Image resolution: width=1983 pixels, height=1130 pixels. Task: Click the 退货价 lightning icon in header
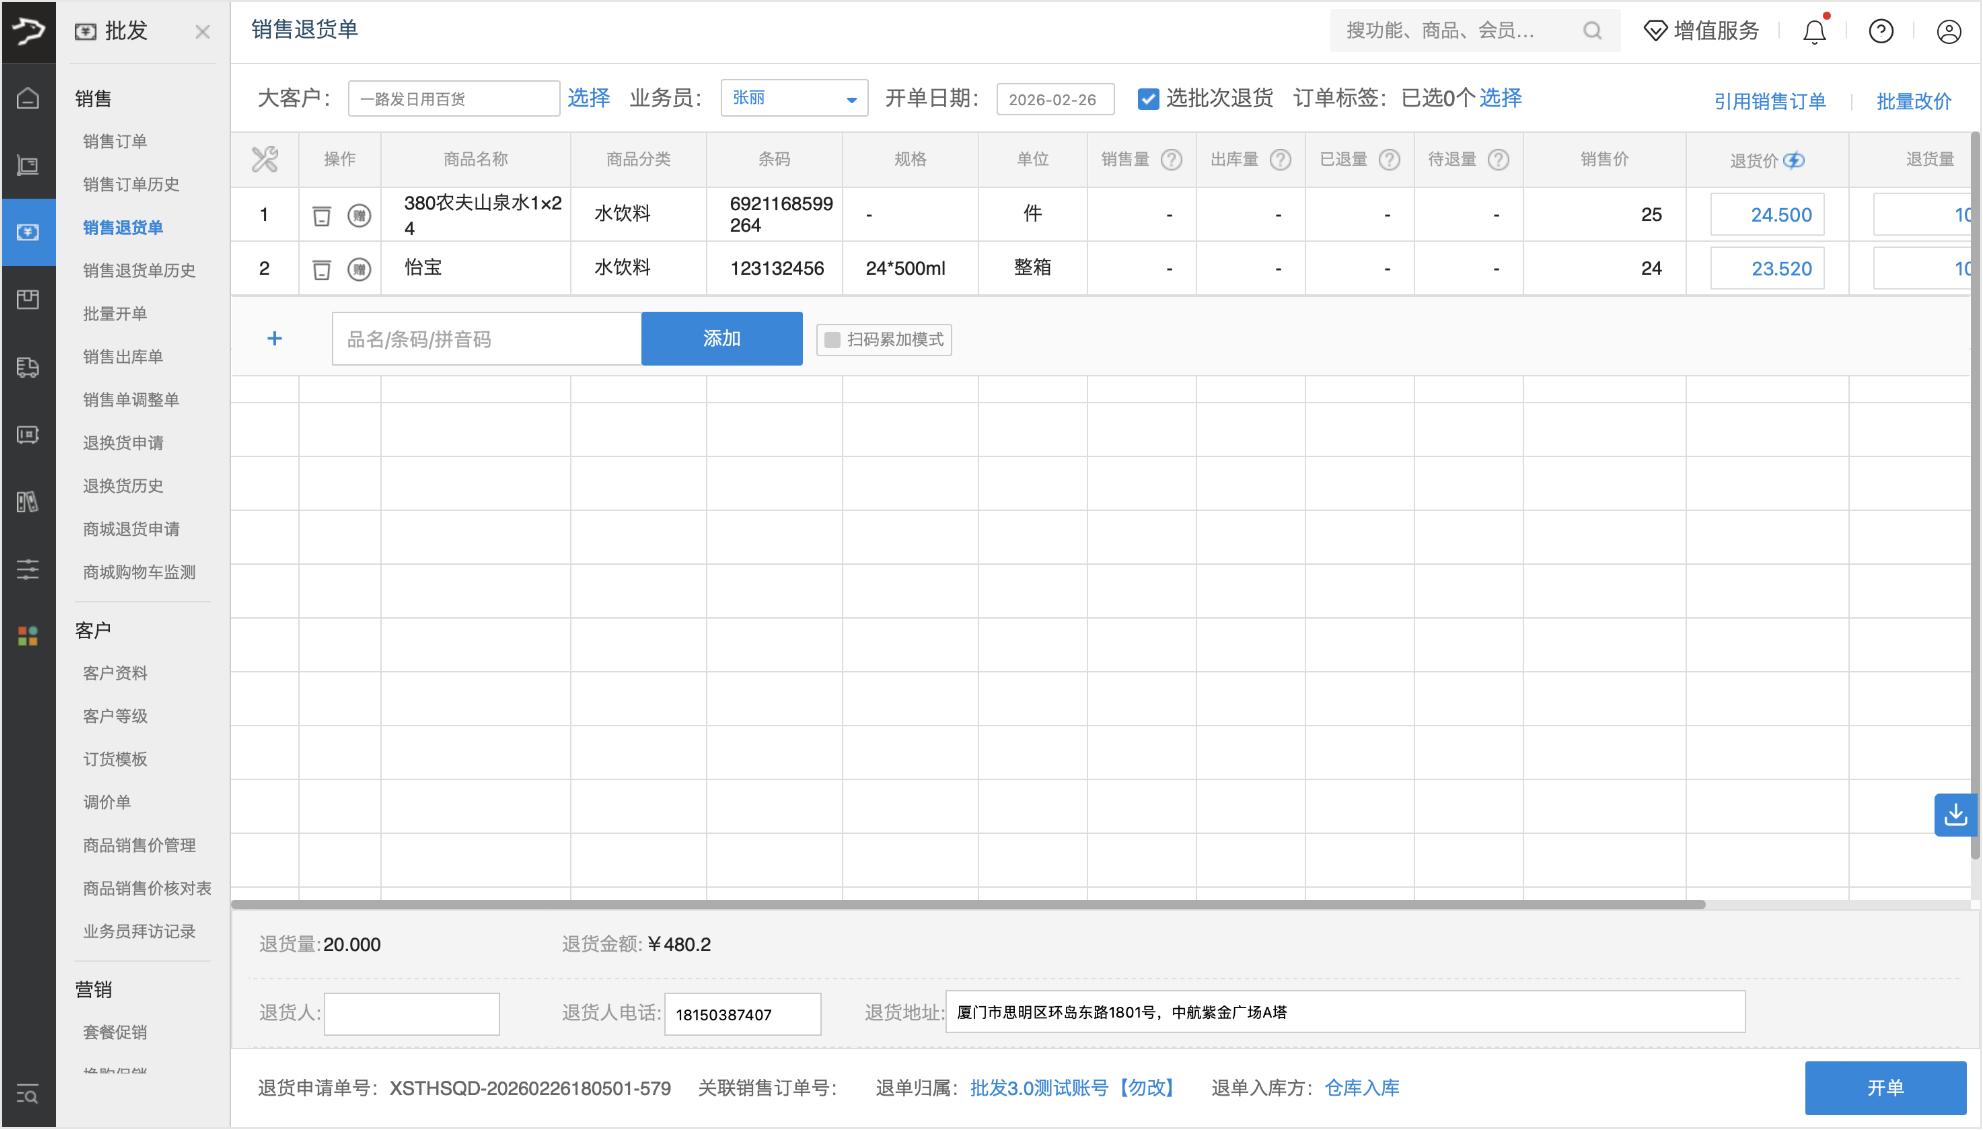(x=1795, y=160)
